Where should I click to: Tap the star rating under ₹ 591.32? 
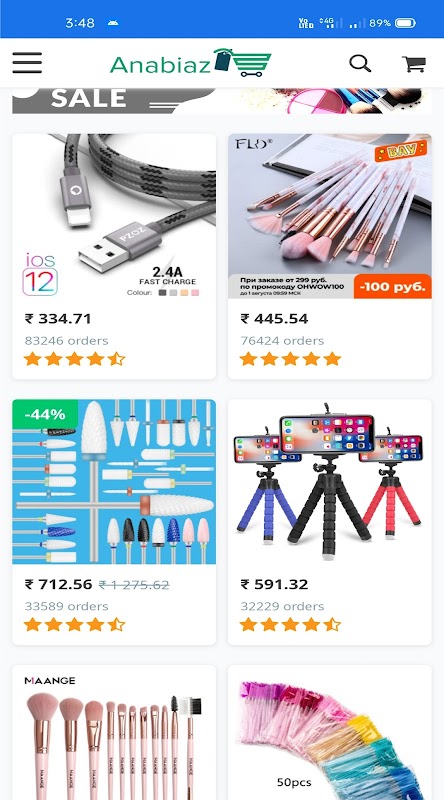[x=290, y=624]
